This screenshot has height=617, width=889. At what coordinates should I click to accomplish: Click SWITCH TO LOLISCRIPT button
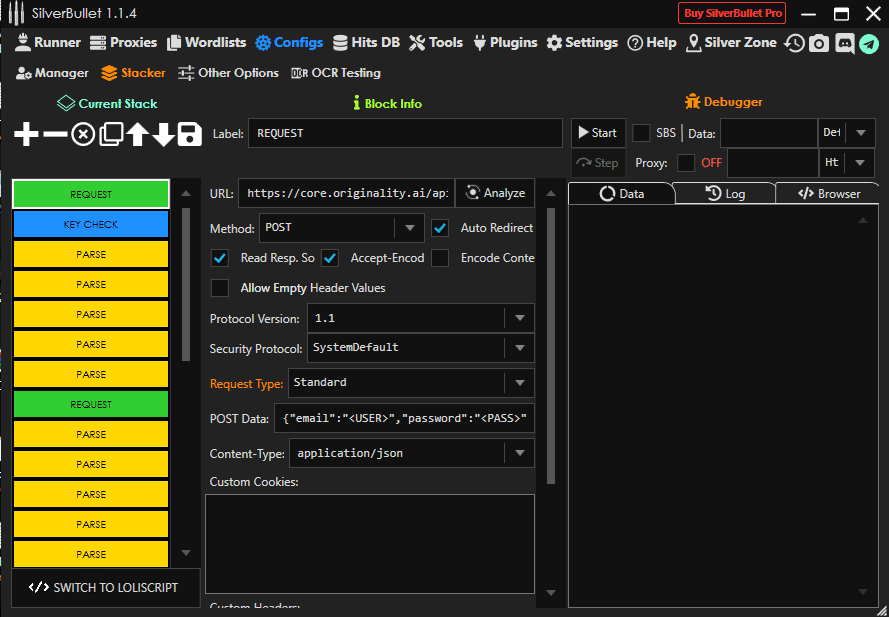(x=106, y=588)
